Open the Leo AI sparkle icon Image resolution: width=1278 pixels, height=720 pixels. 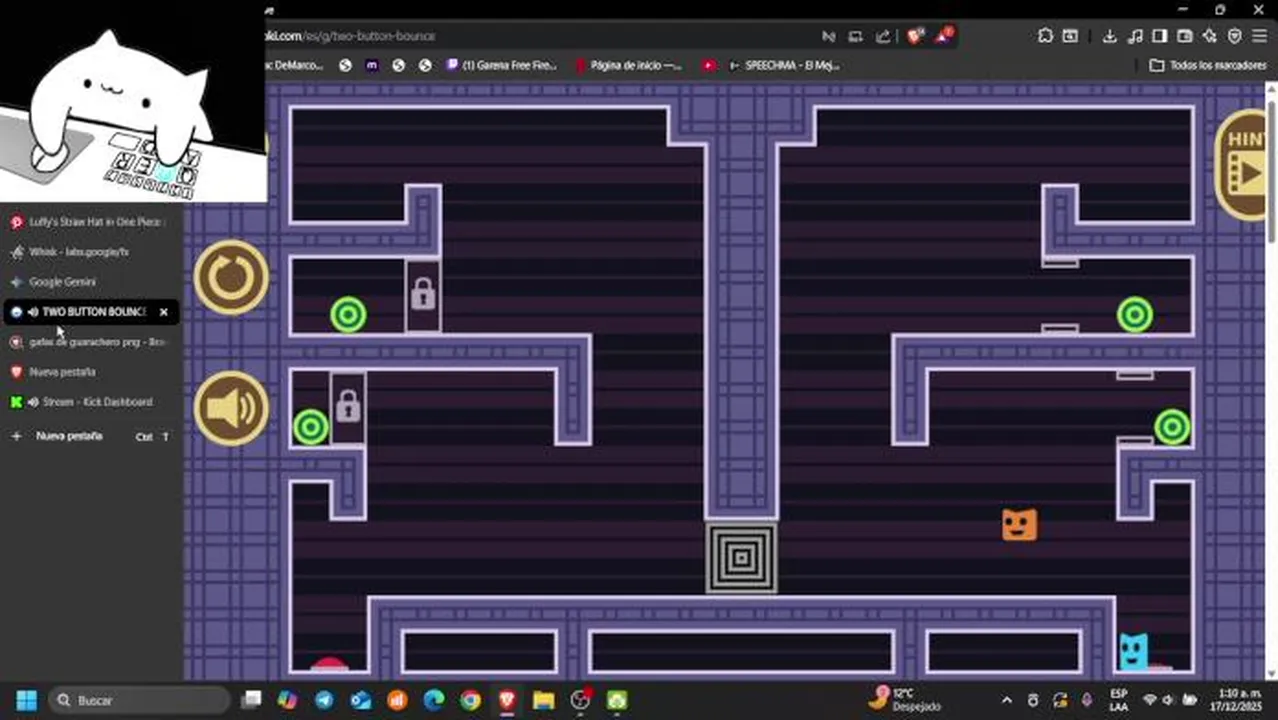tap(1209, 36)
